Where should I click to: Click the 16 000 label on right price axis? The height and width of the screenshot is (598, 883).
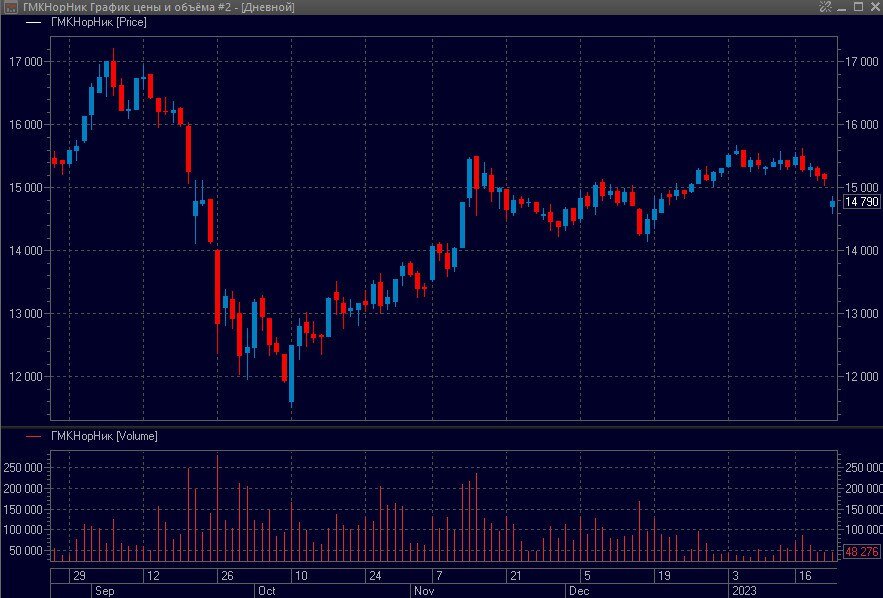pos(862,125)
